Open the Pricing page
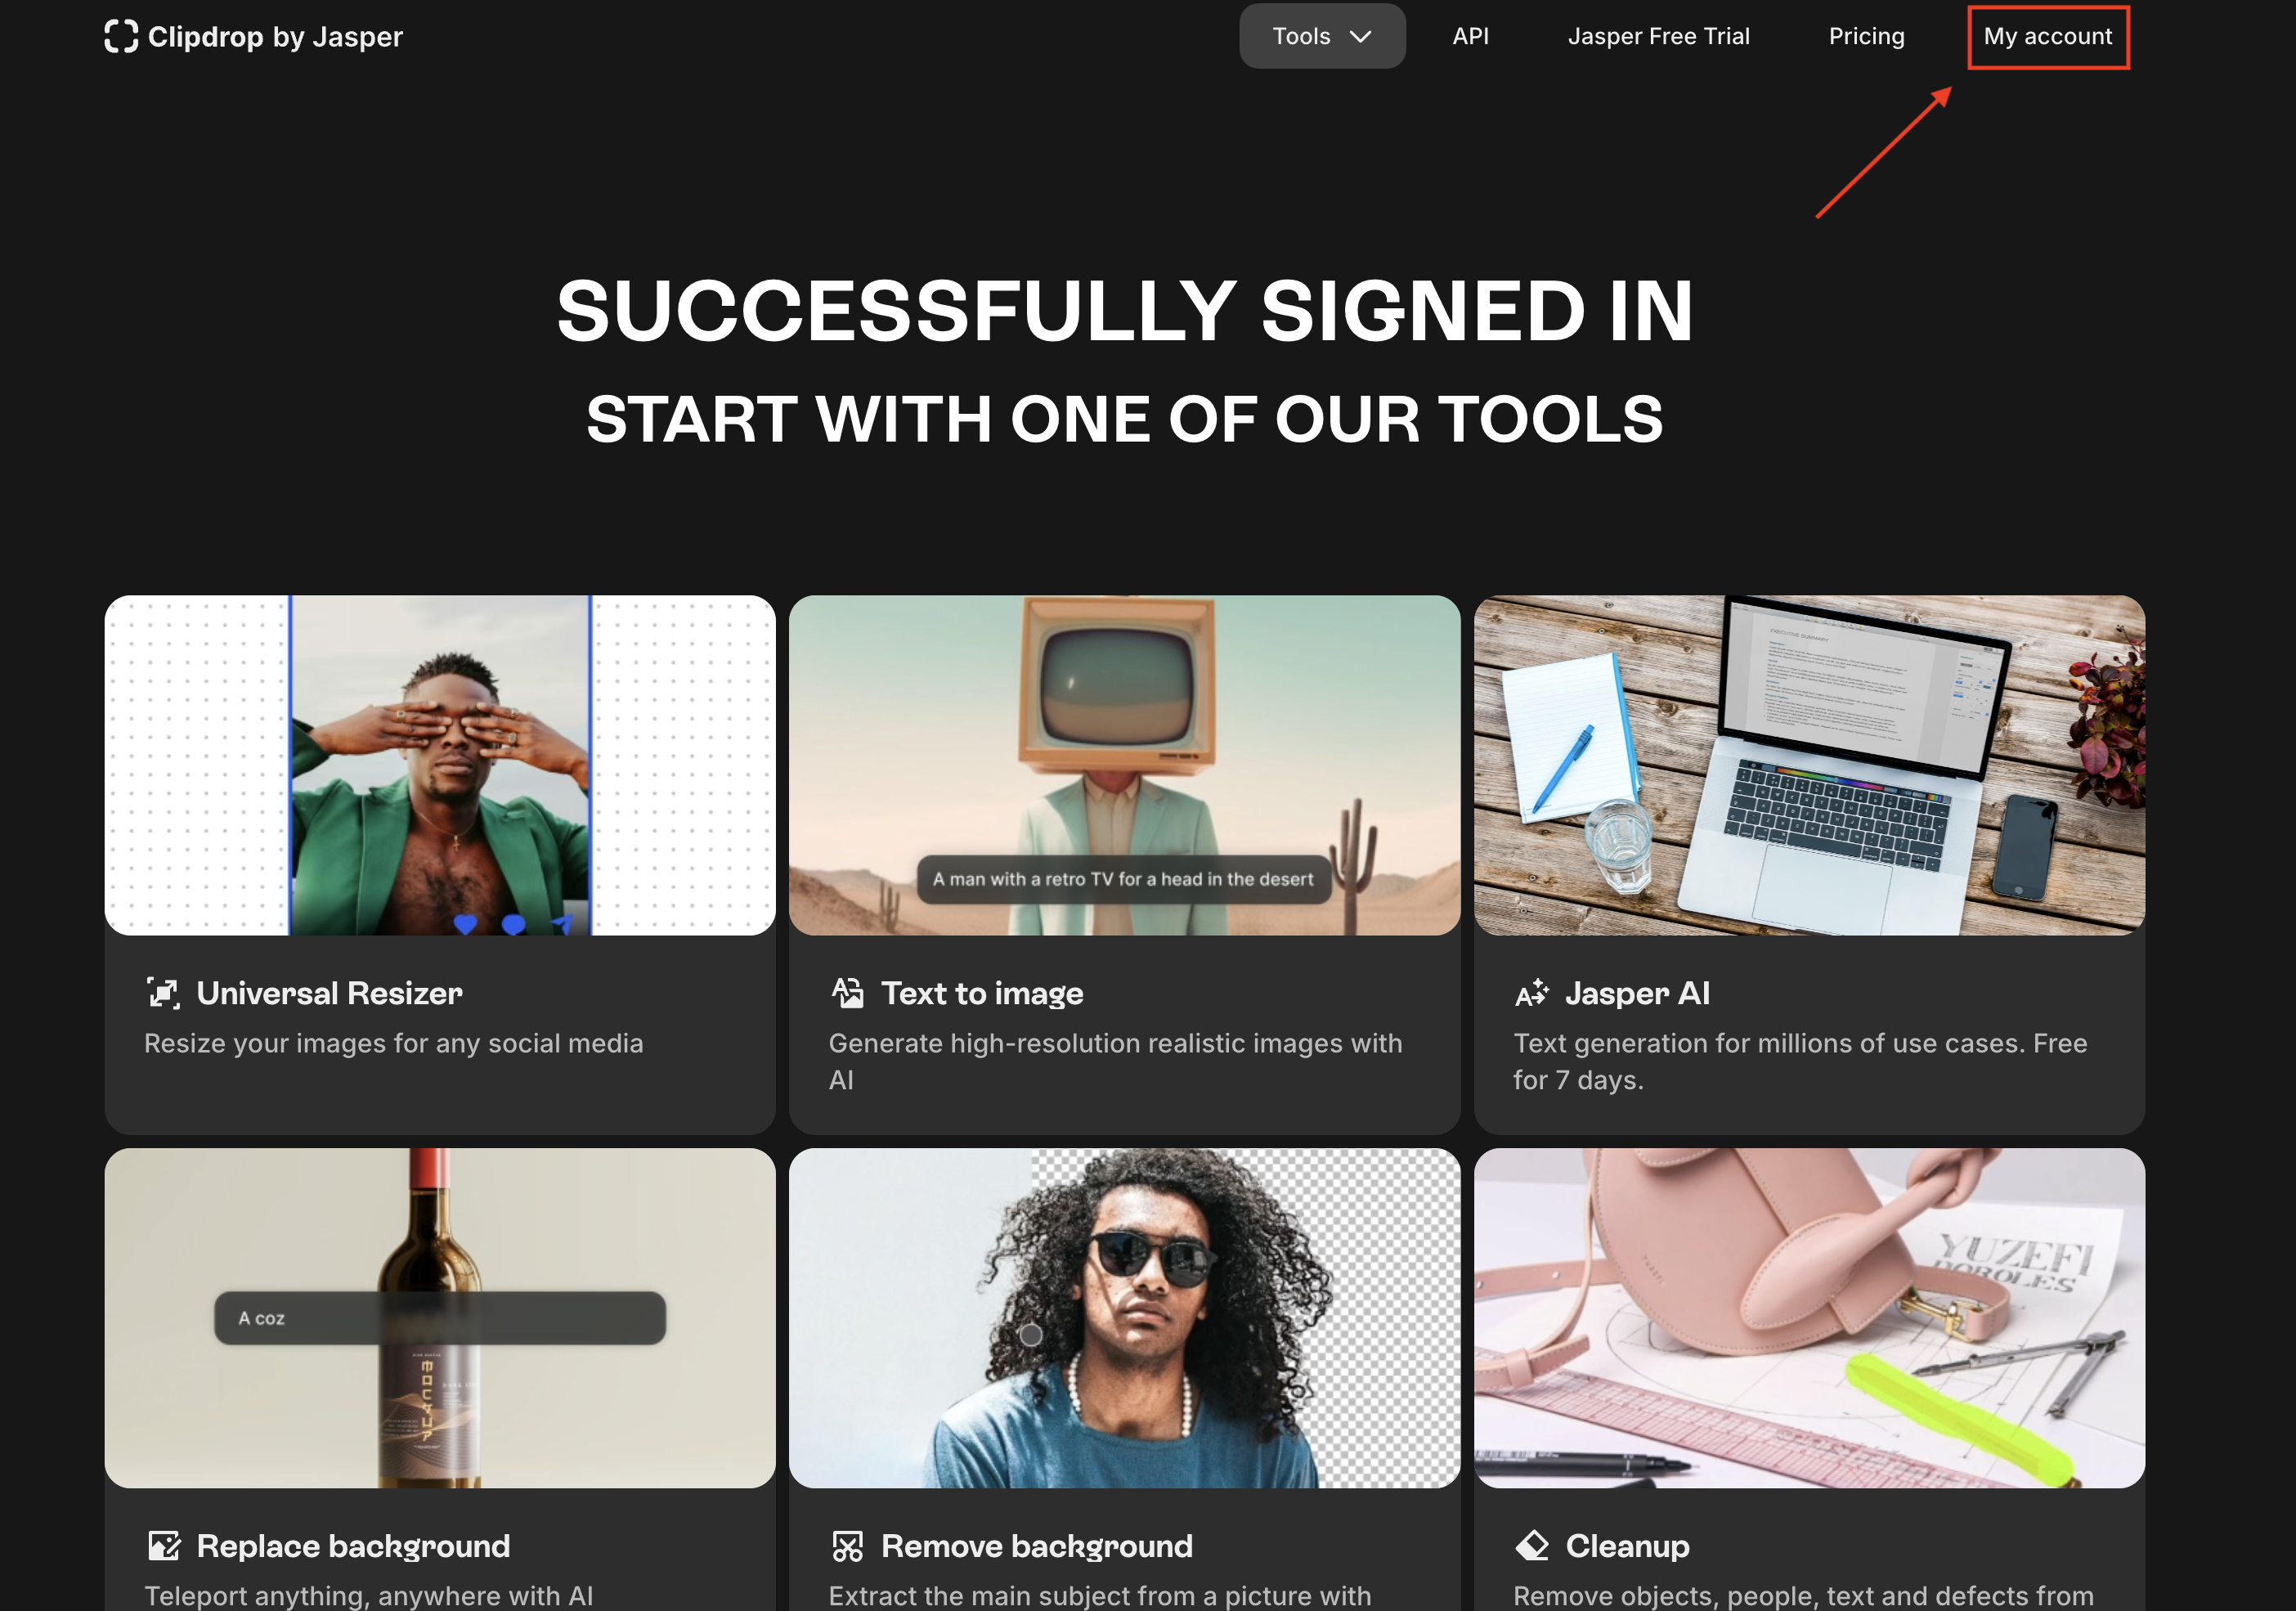The height and width of the screenshot is (1611, 2296). click(x=1866, y=36)
